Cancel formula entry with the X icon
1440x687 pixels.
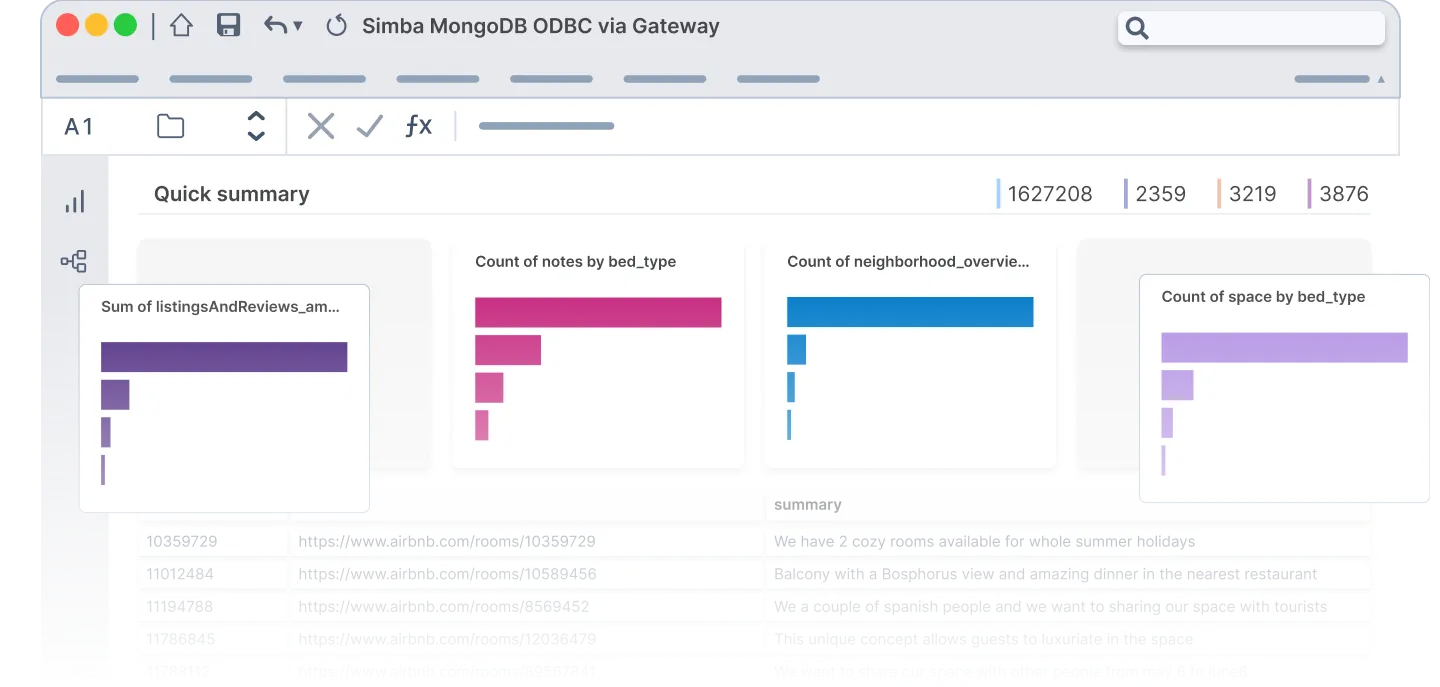321,126
